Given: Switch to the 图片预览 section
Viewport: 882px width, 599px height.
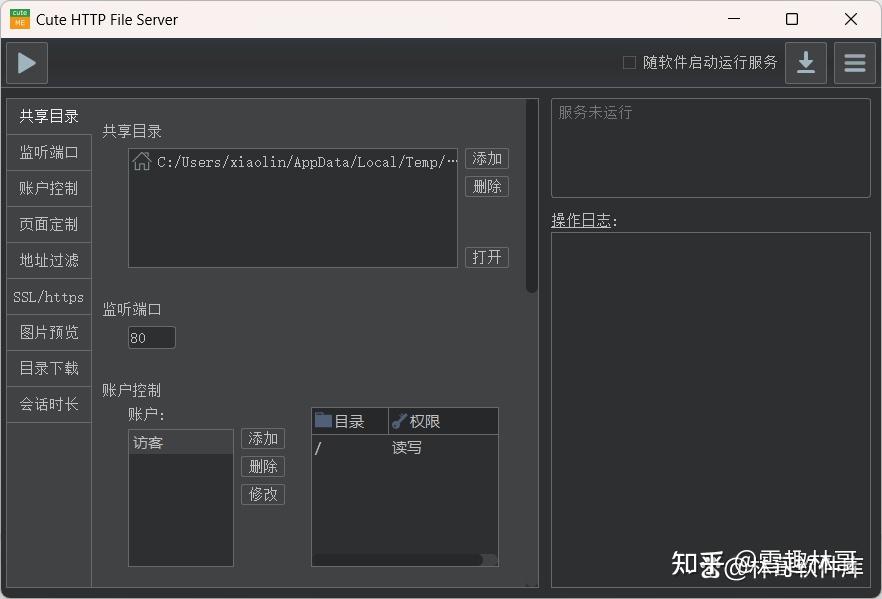Looking at the screenshot, I should coord(48,332).
